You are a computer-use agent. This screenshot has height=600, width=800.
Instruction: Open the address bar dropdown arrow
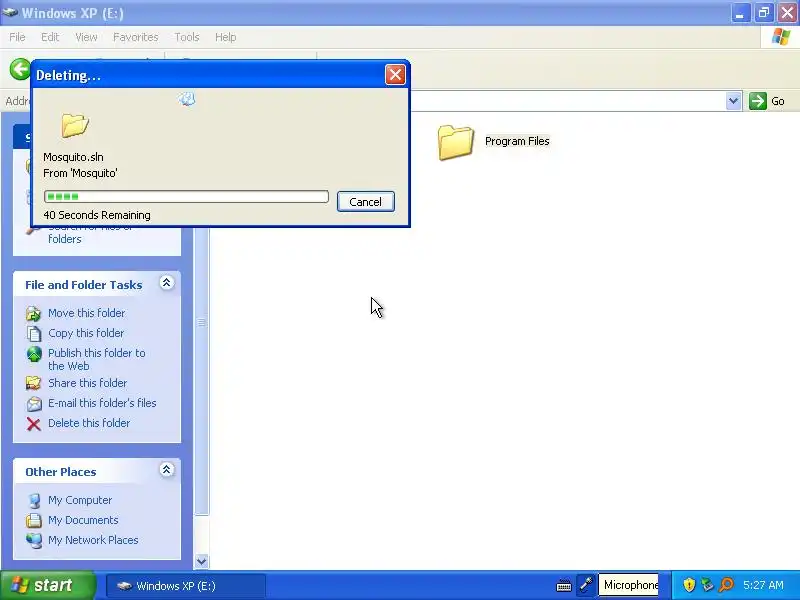733,101
